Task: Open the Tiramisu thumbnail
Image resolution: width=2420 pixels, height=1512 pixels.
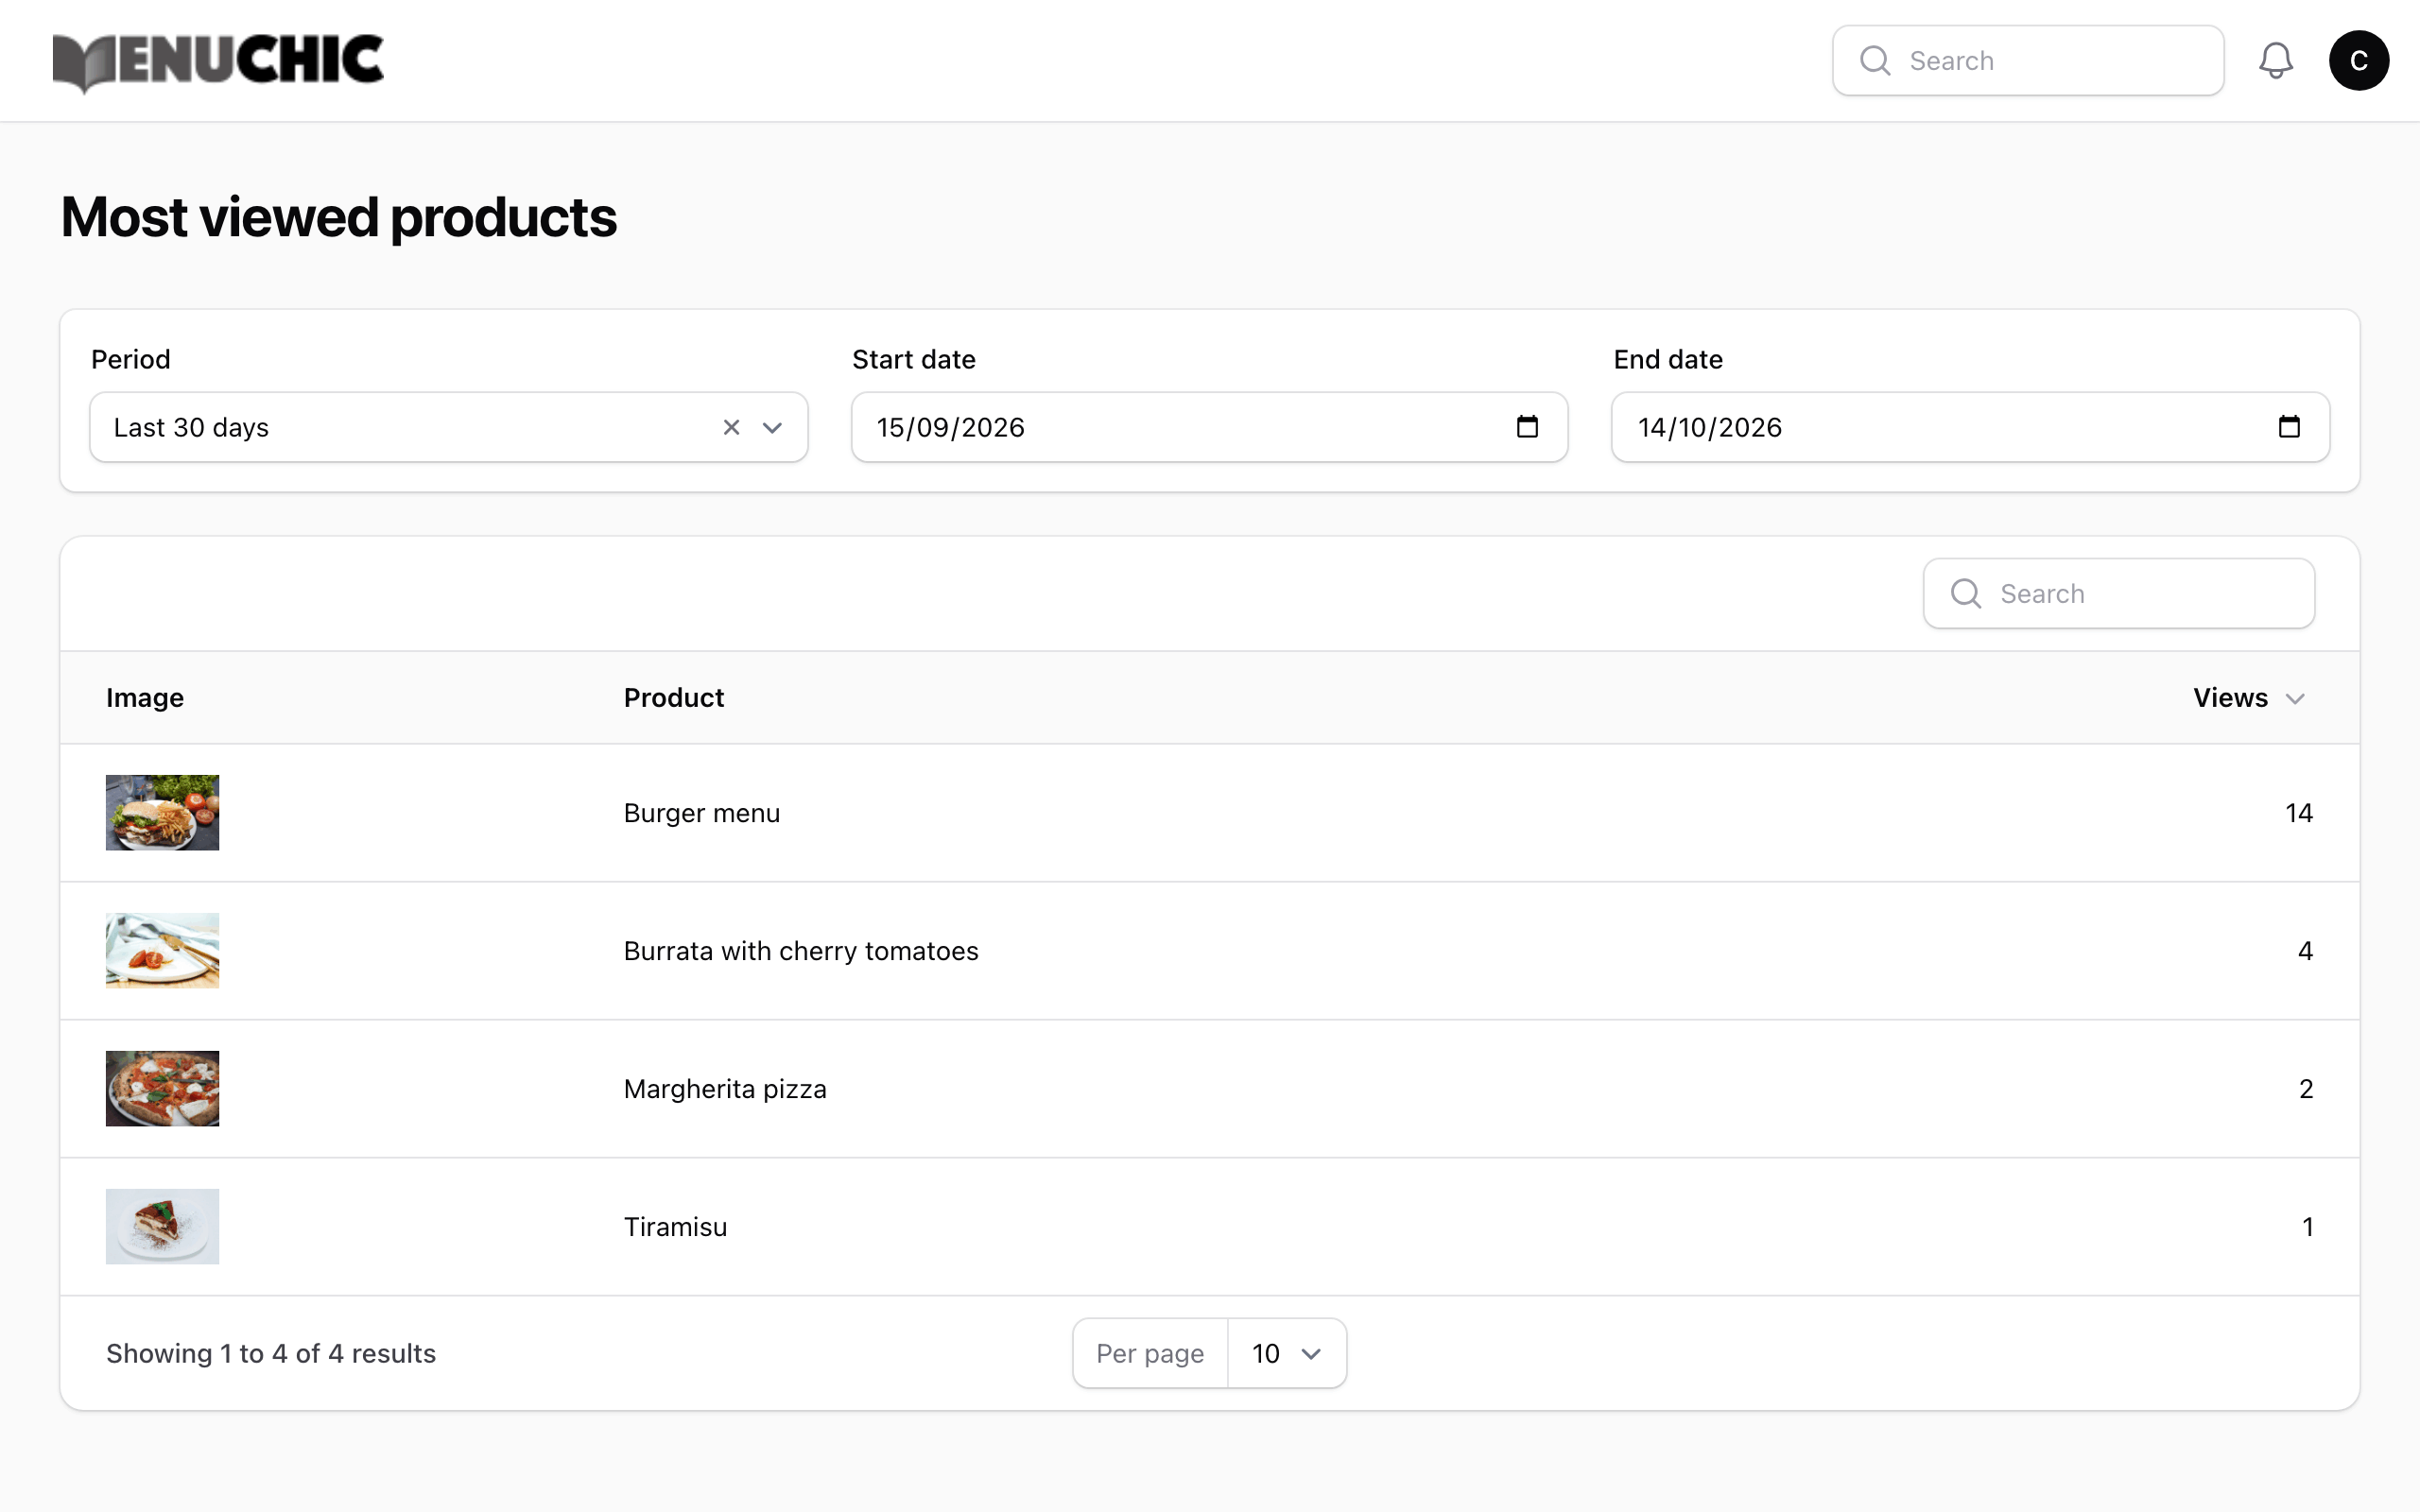Action: coord(162,1226)
